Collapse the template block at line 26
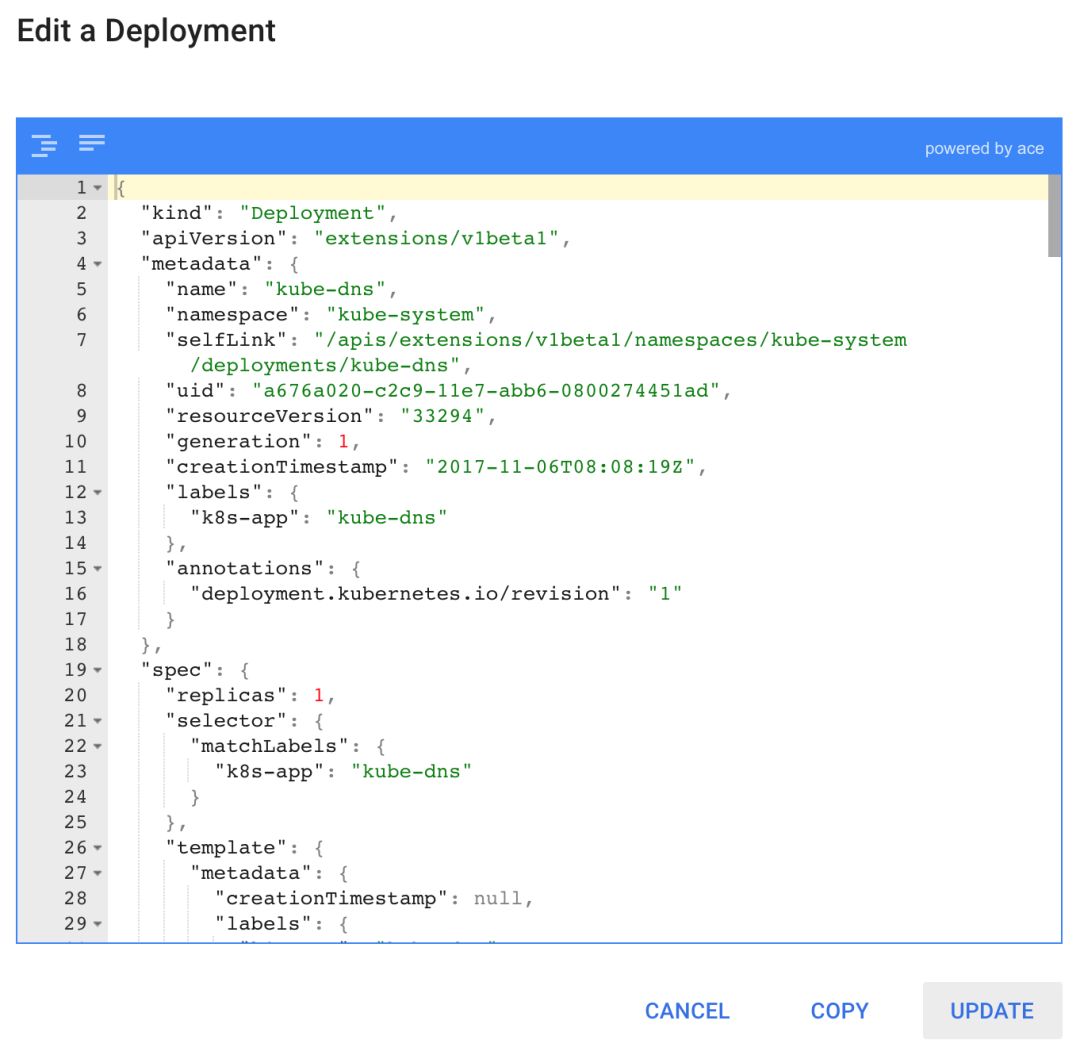The image size is (1080, 1055). (x=98, y=848)
